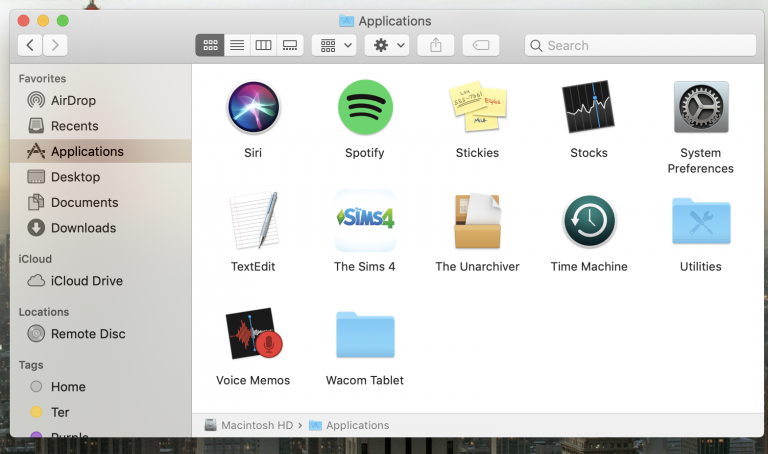
Task: Open Documents in the sidebar
Action: pos(100,202)
